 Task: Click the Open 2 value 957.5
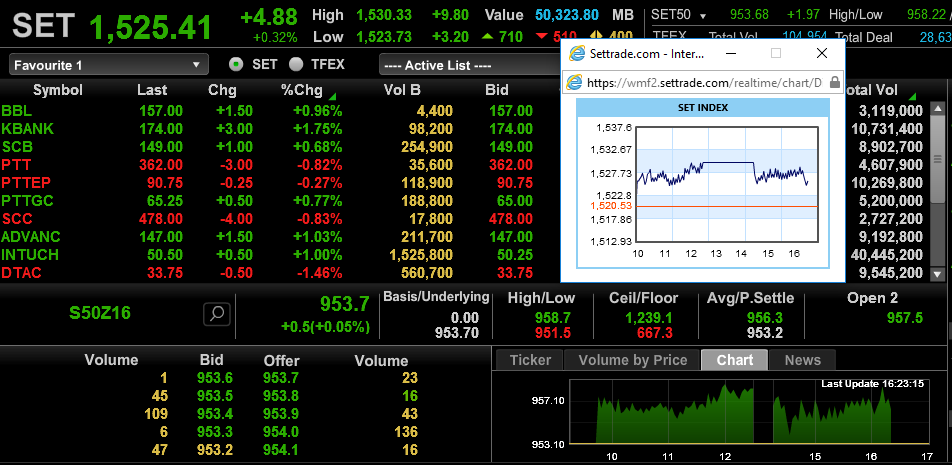click(x=905, y=317)
